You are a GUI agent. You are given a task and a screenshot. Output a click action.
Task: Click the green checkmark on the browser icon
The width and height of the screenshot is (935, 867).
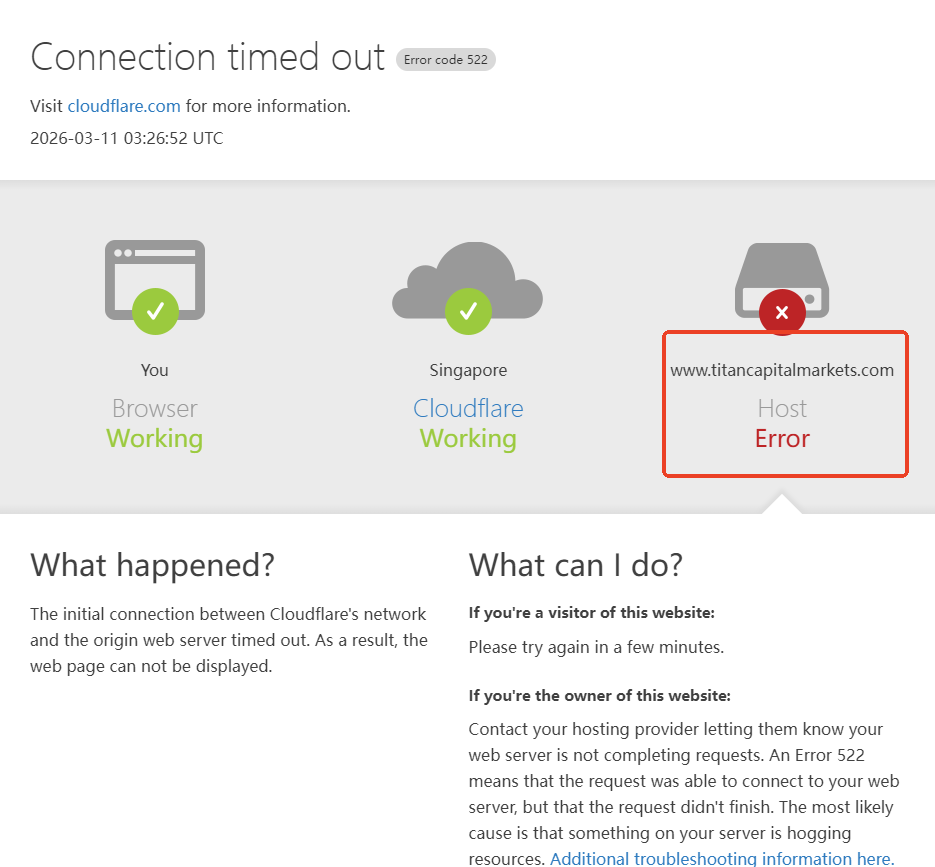(155, 311)
